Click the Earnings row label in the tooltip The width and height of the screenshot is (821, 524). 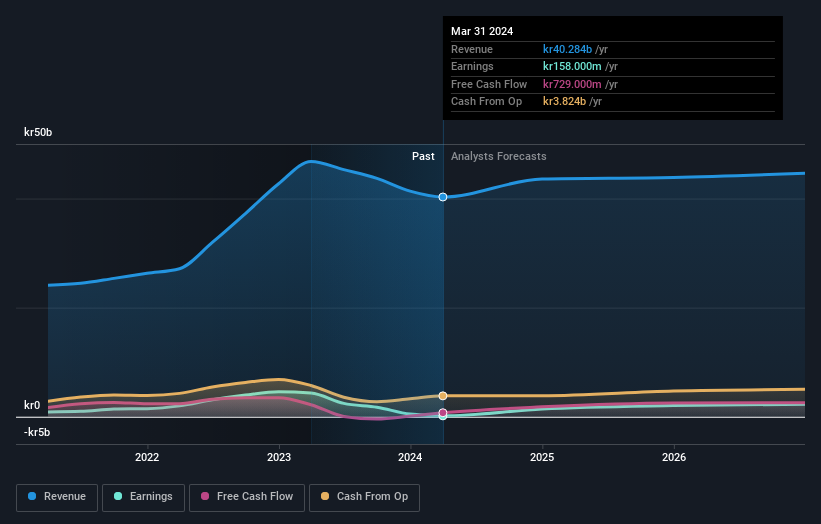(x=472, y=66)
